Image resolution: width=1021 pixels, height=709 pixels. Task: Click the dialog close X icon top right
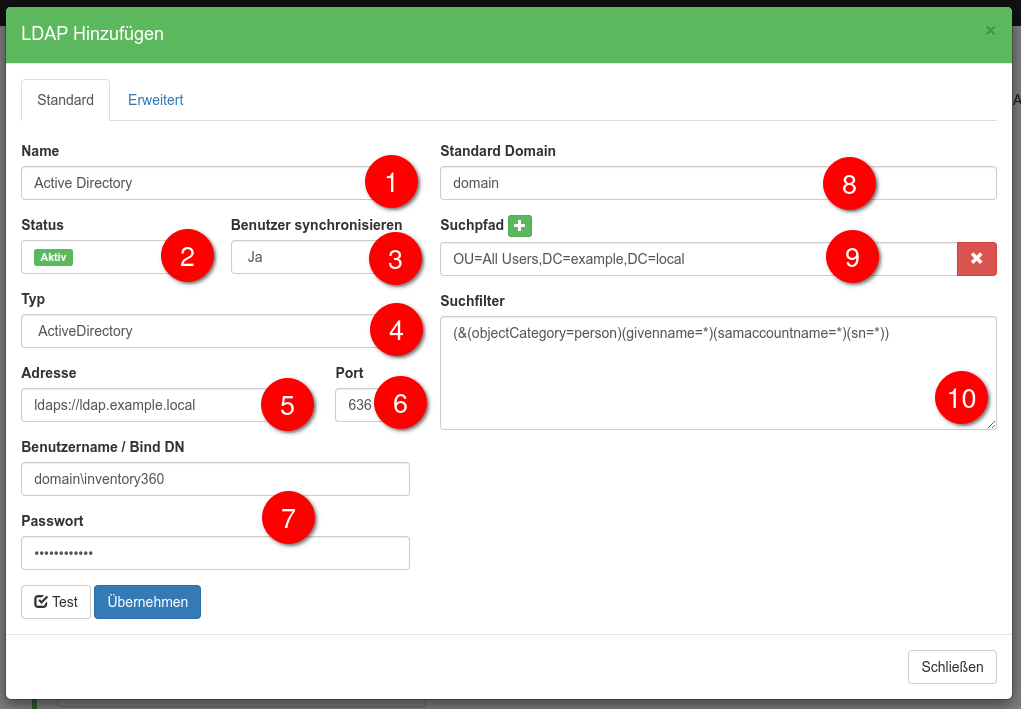[989, 32]
